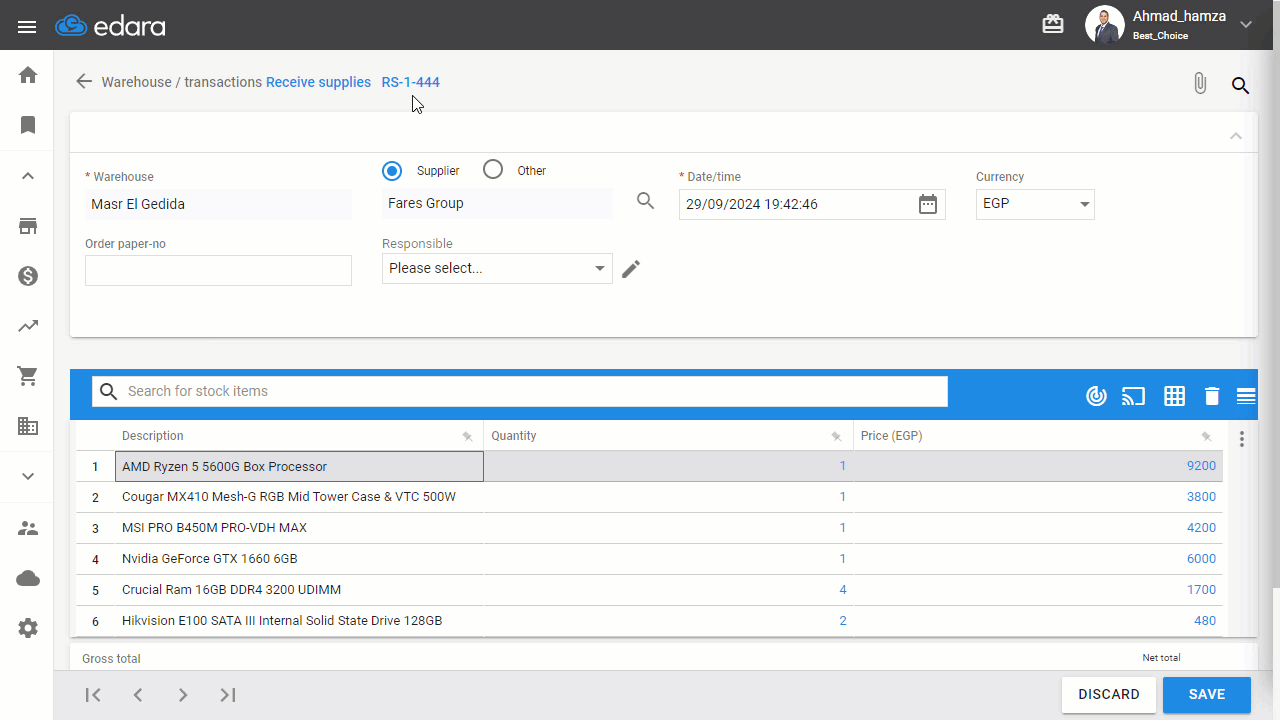Select Cougar MX410 Mesh-G case row
Viewport: 1280px width, 720px height.
coord(650,497)
